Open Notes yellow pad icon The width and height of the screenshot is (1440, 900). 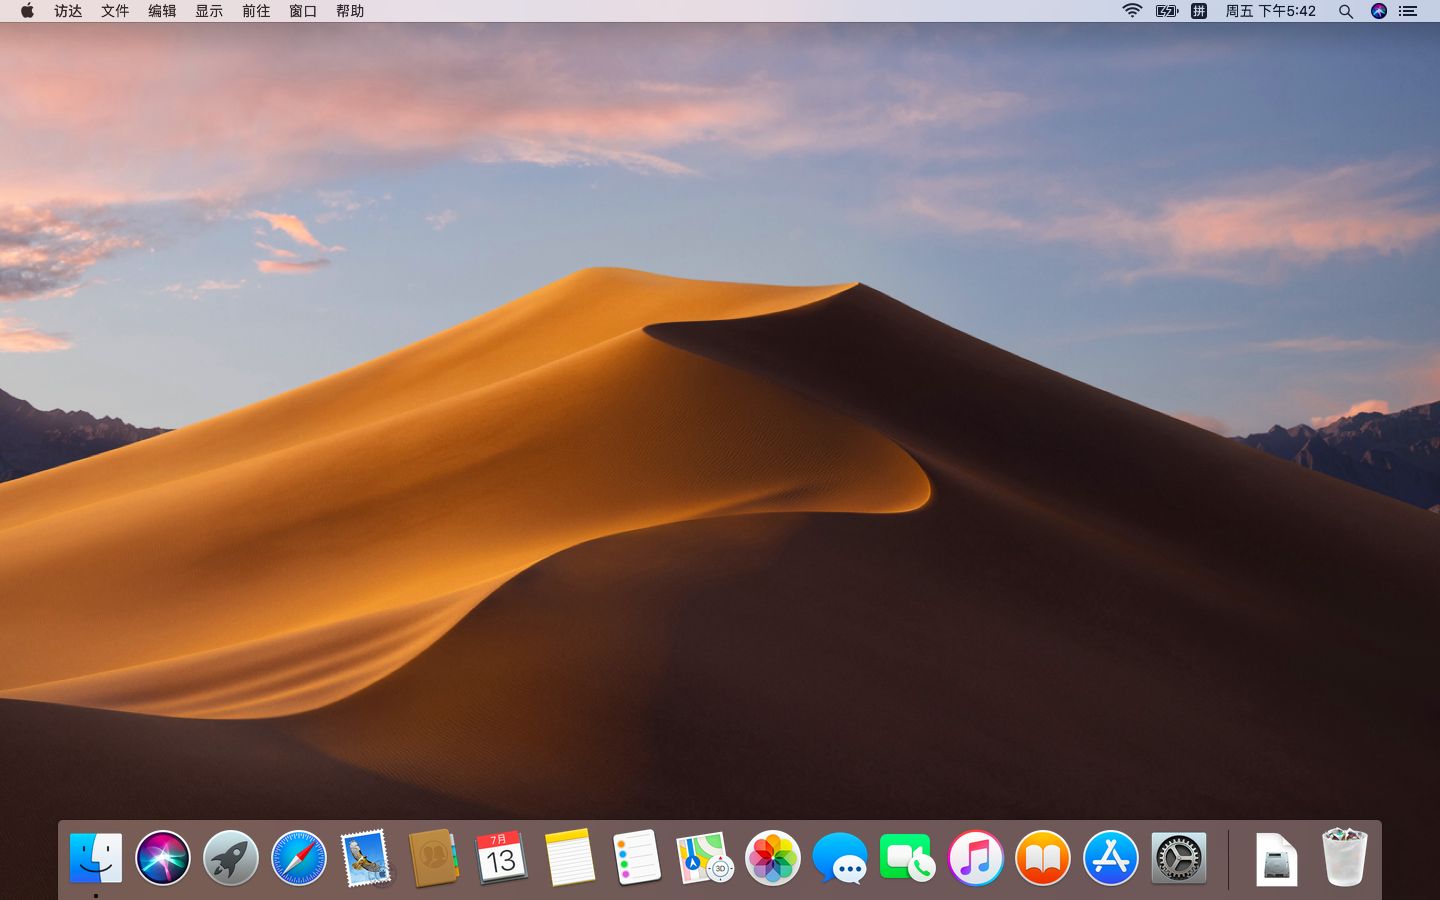click(570, 858)
